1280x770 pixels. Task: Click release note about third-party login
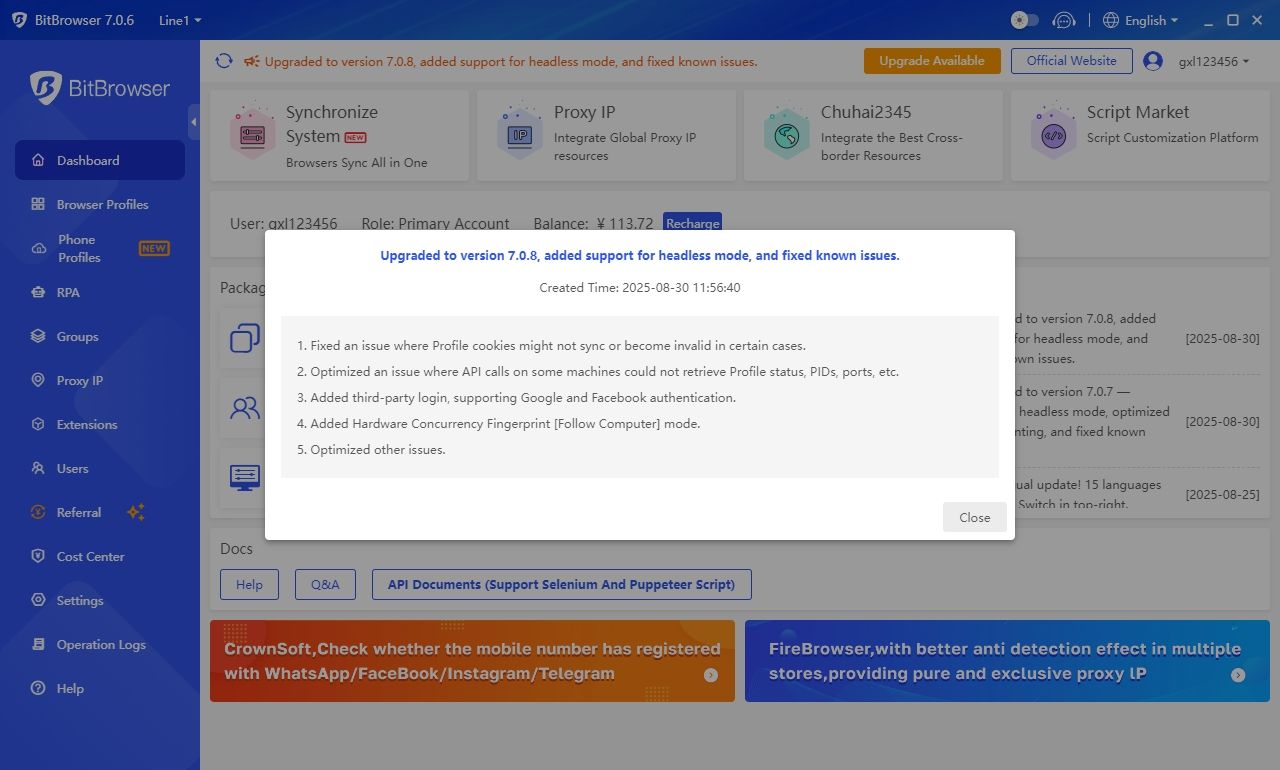pos(516,397)
